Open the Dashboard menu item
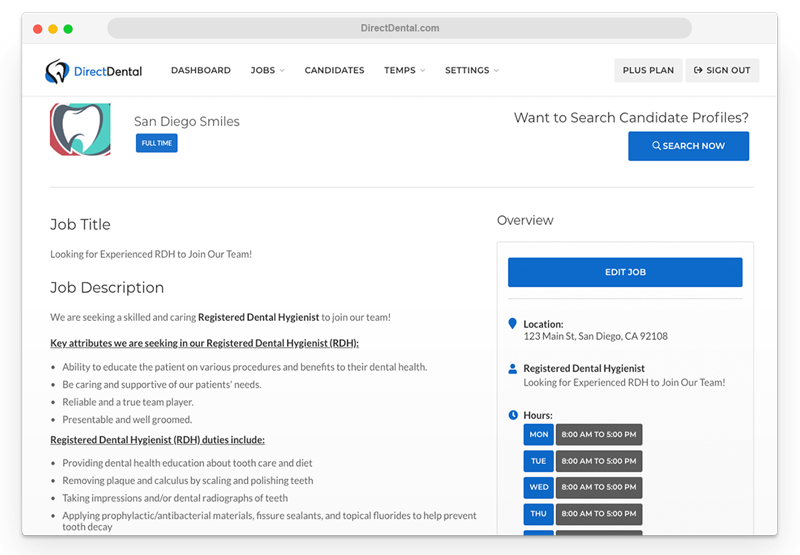This screenshot has height=555, width=800. 201,70
